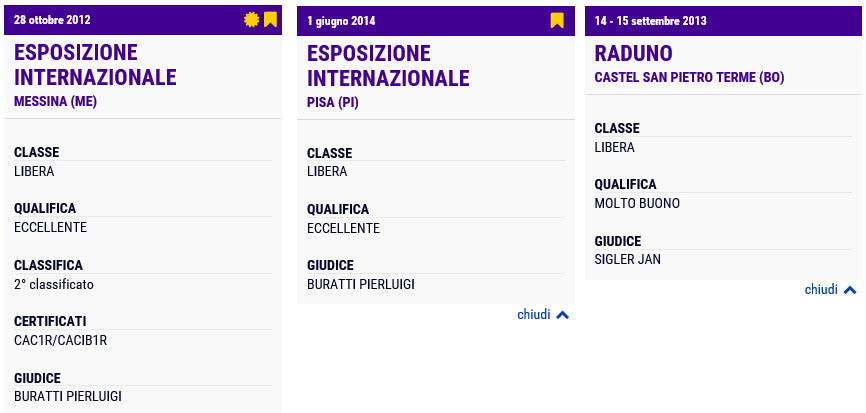
Task: Click the 2° classificato ranking value
Action: [x=54, y=285]
